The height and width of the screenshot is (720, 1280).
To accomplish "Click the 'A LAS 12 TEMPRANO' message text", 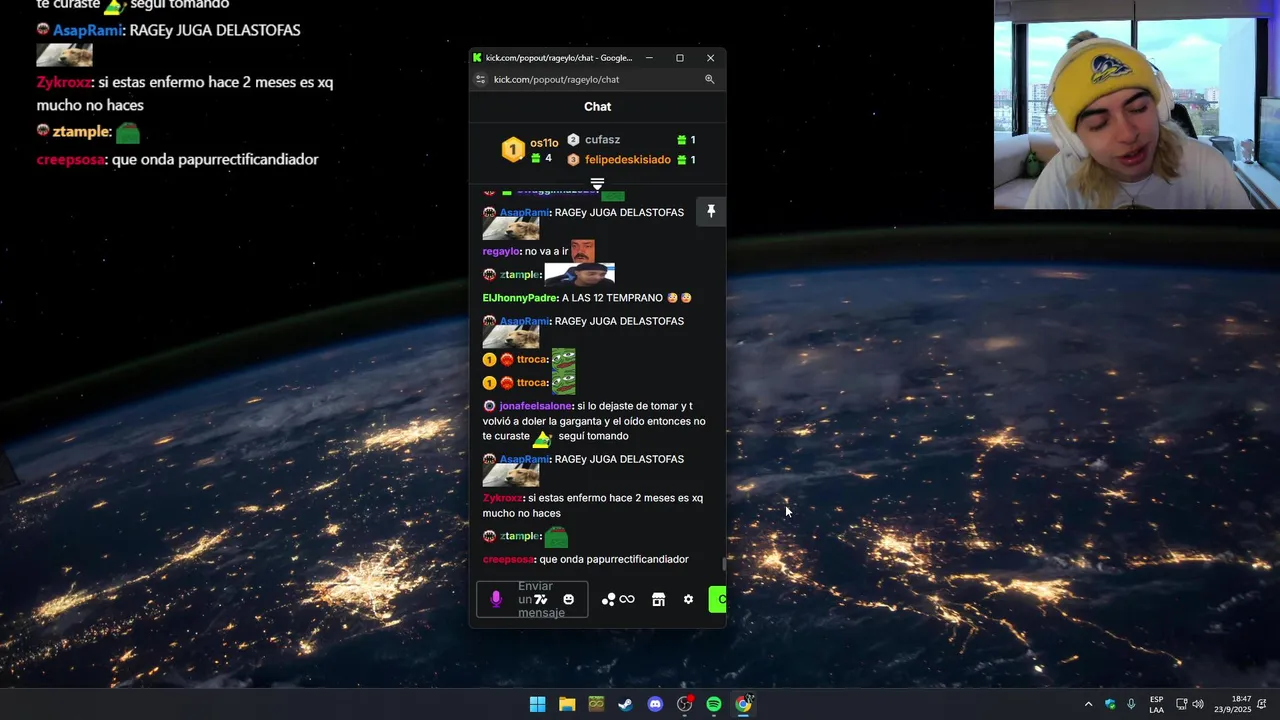I will pos(612,298).
